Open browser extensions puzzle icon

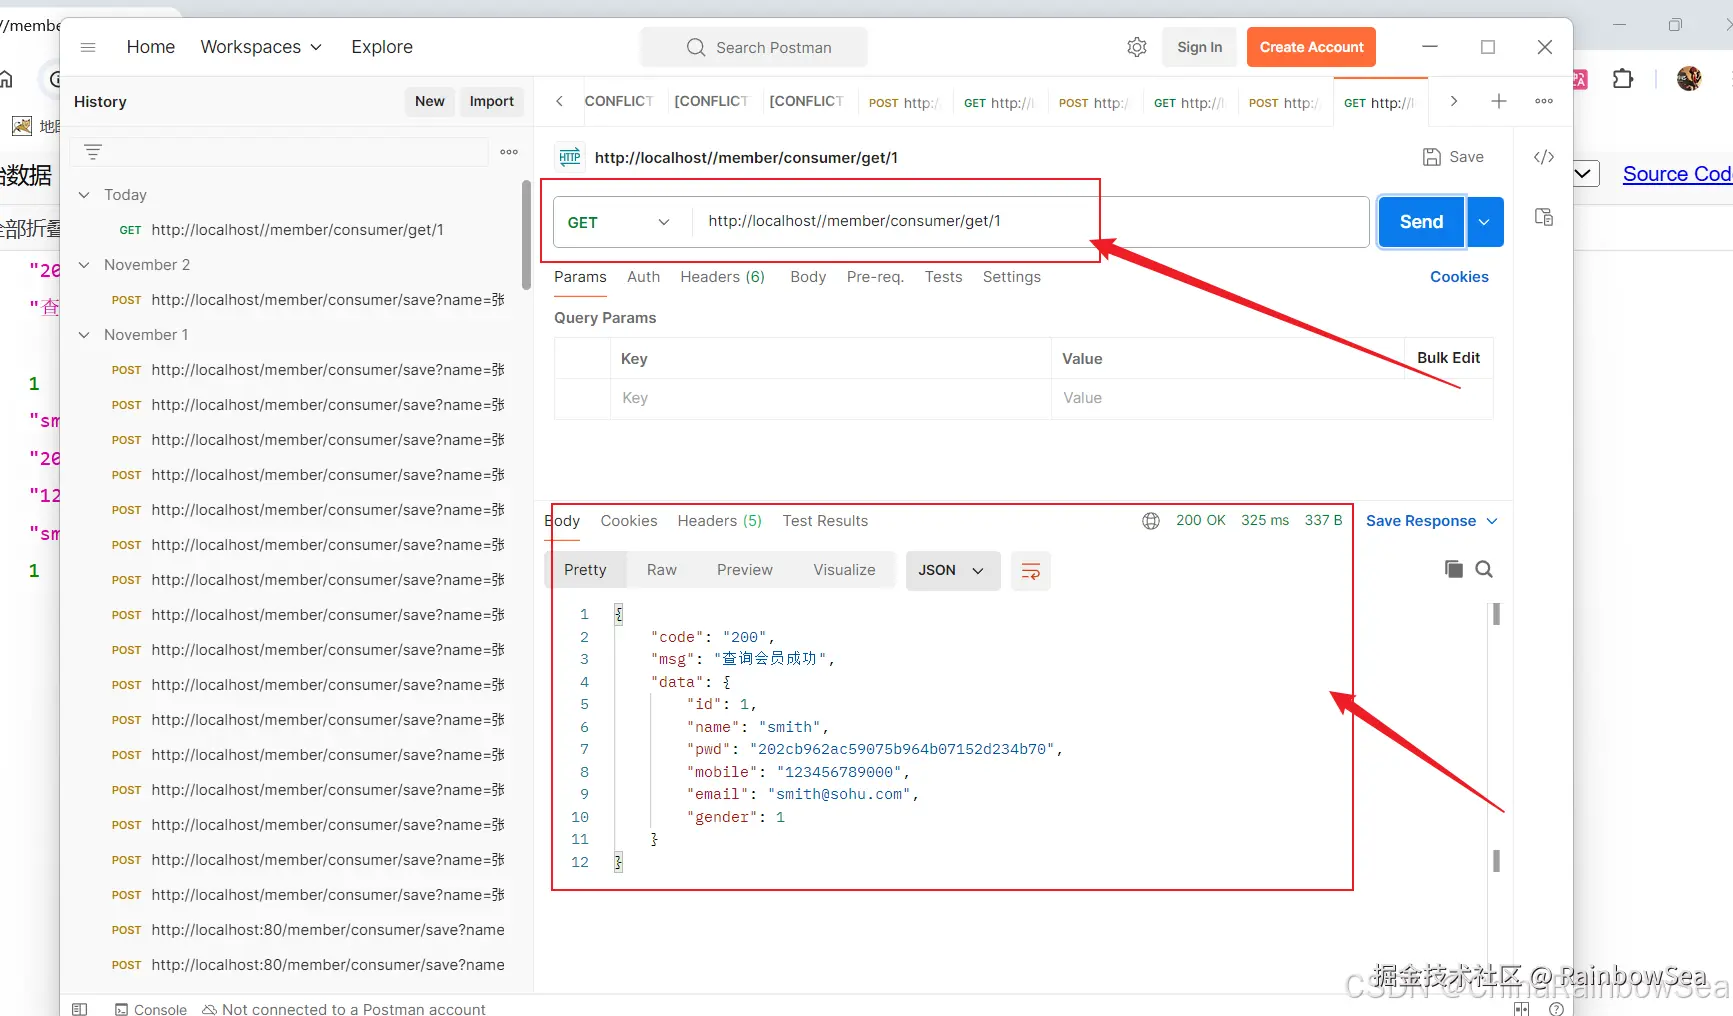(1623, 78)
